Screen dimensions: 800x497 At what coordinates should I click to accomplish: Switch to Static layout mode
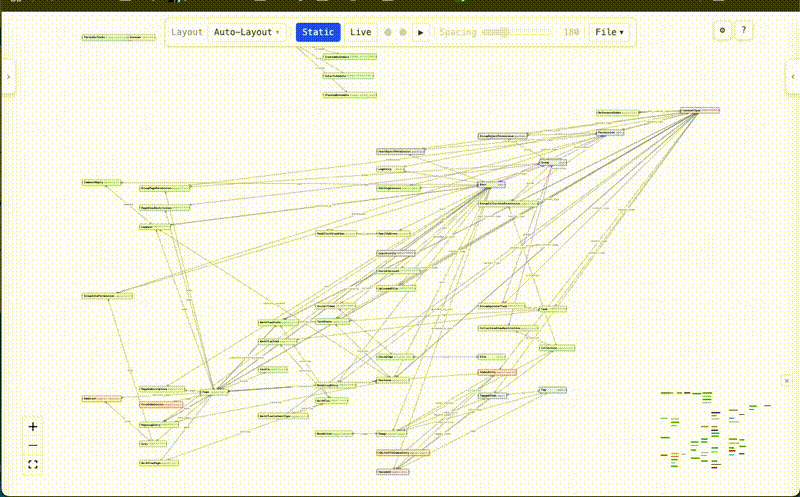pyautogui.click(x=318, y=32)
